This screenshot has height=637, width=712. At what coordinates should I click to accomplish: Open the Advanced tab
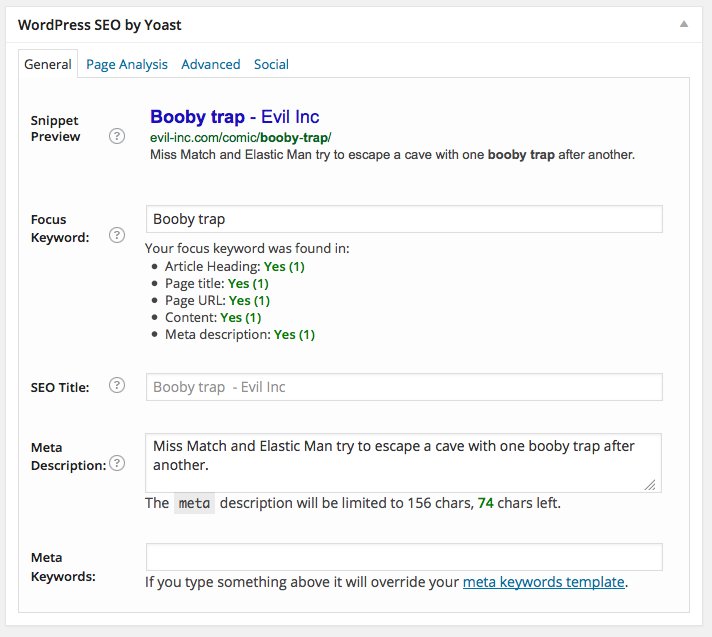[210, 64]
